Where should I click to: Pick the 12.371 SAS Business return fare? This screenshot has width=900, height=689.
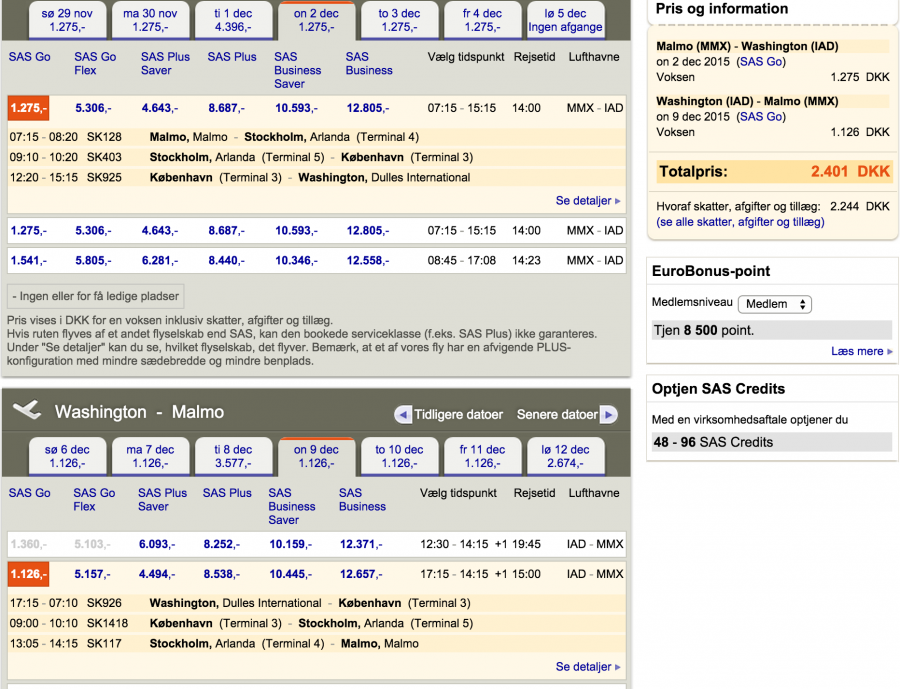361,544
